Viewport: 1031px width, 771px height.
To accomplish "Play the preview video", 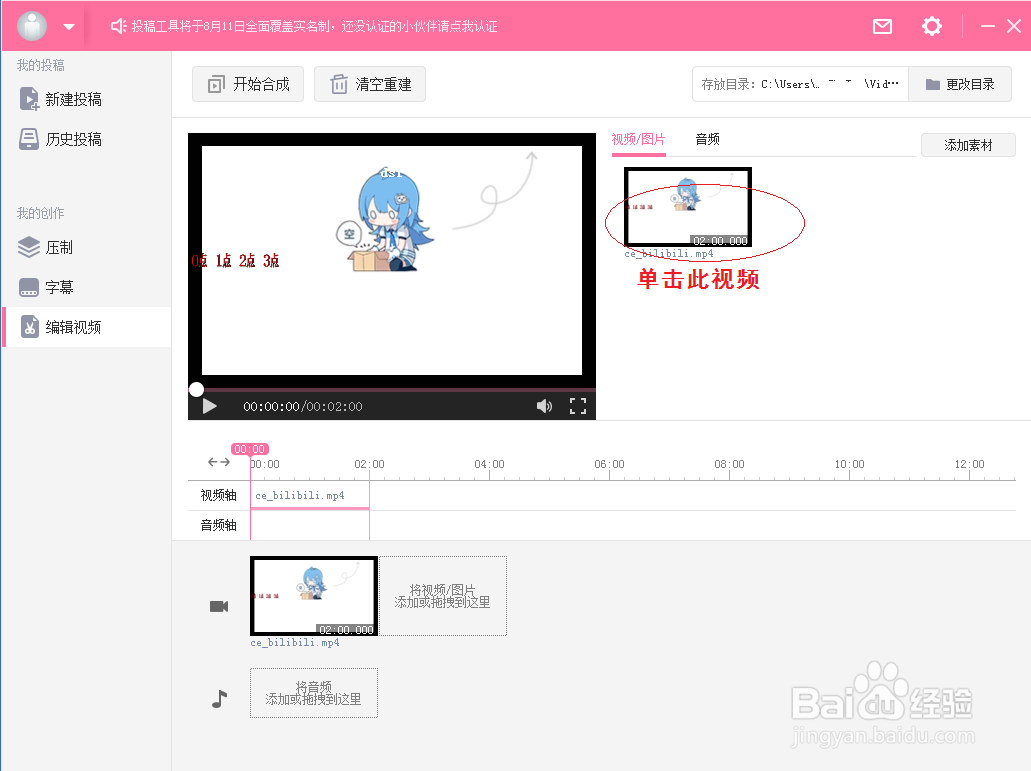I will pos(210,406).
